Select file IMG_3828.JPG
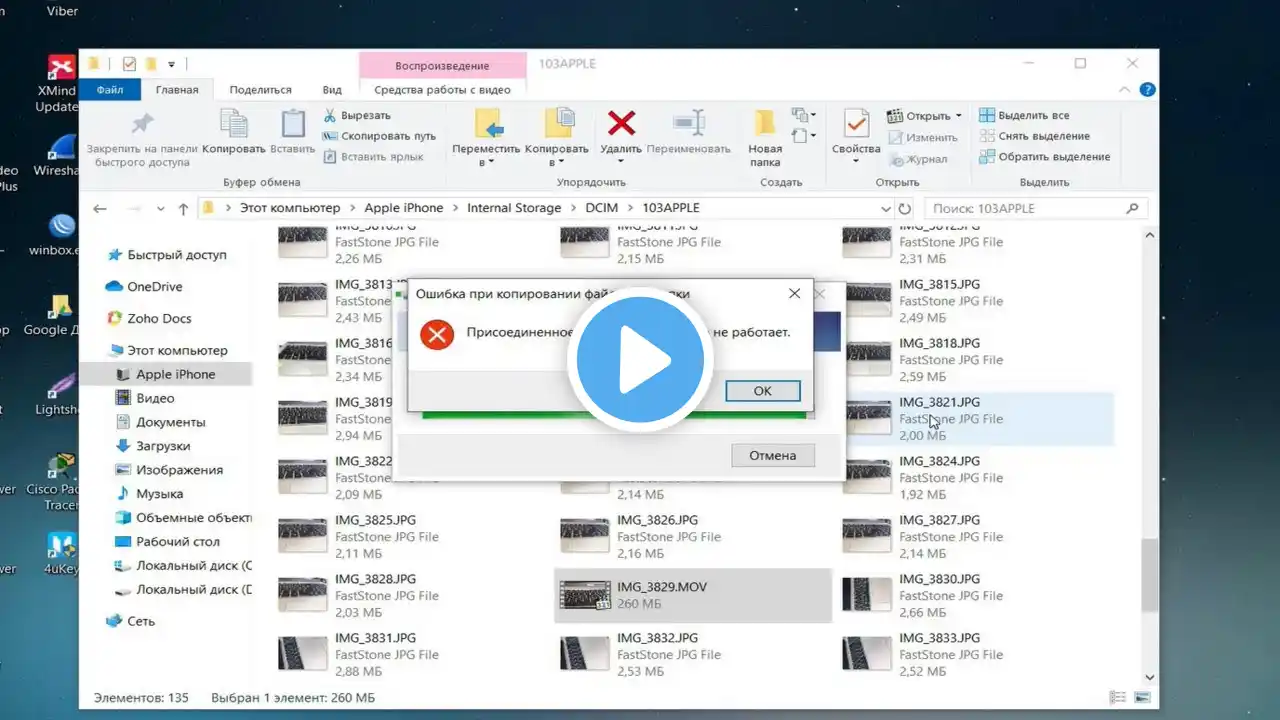 [410, 596]
